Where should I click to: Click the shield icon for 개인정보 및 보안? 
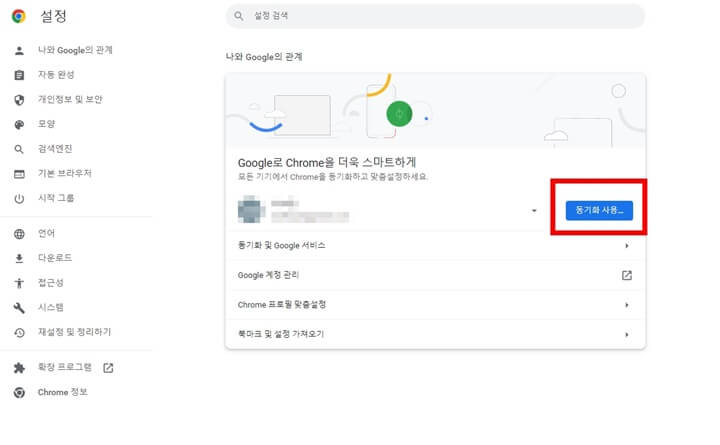pos(19,100)
